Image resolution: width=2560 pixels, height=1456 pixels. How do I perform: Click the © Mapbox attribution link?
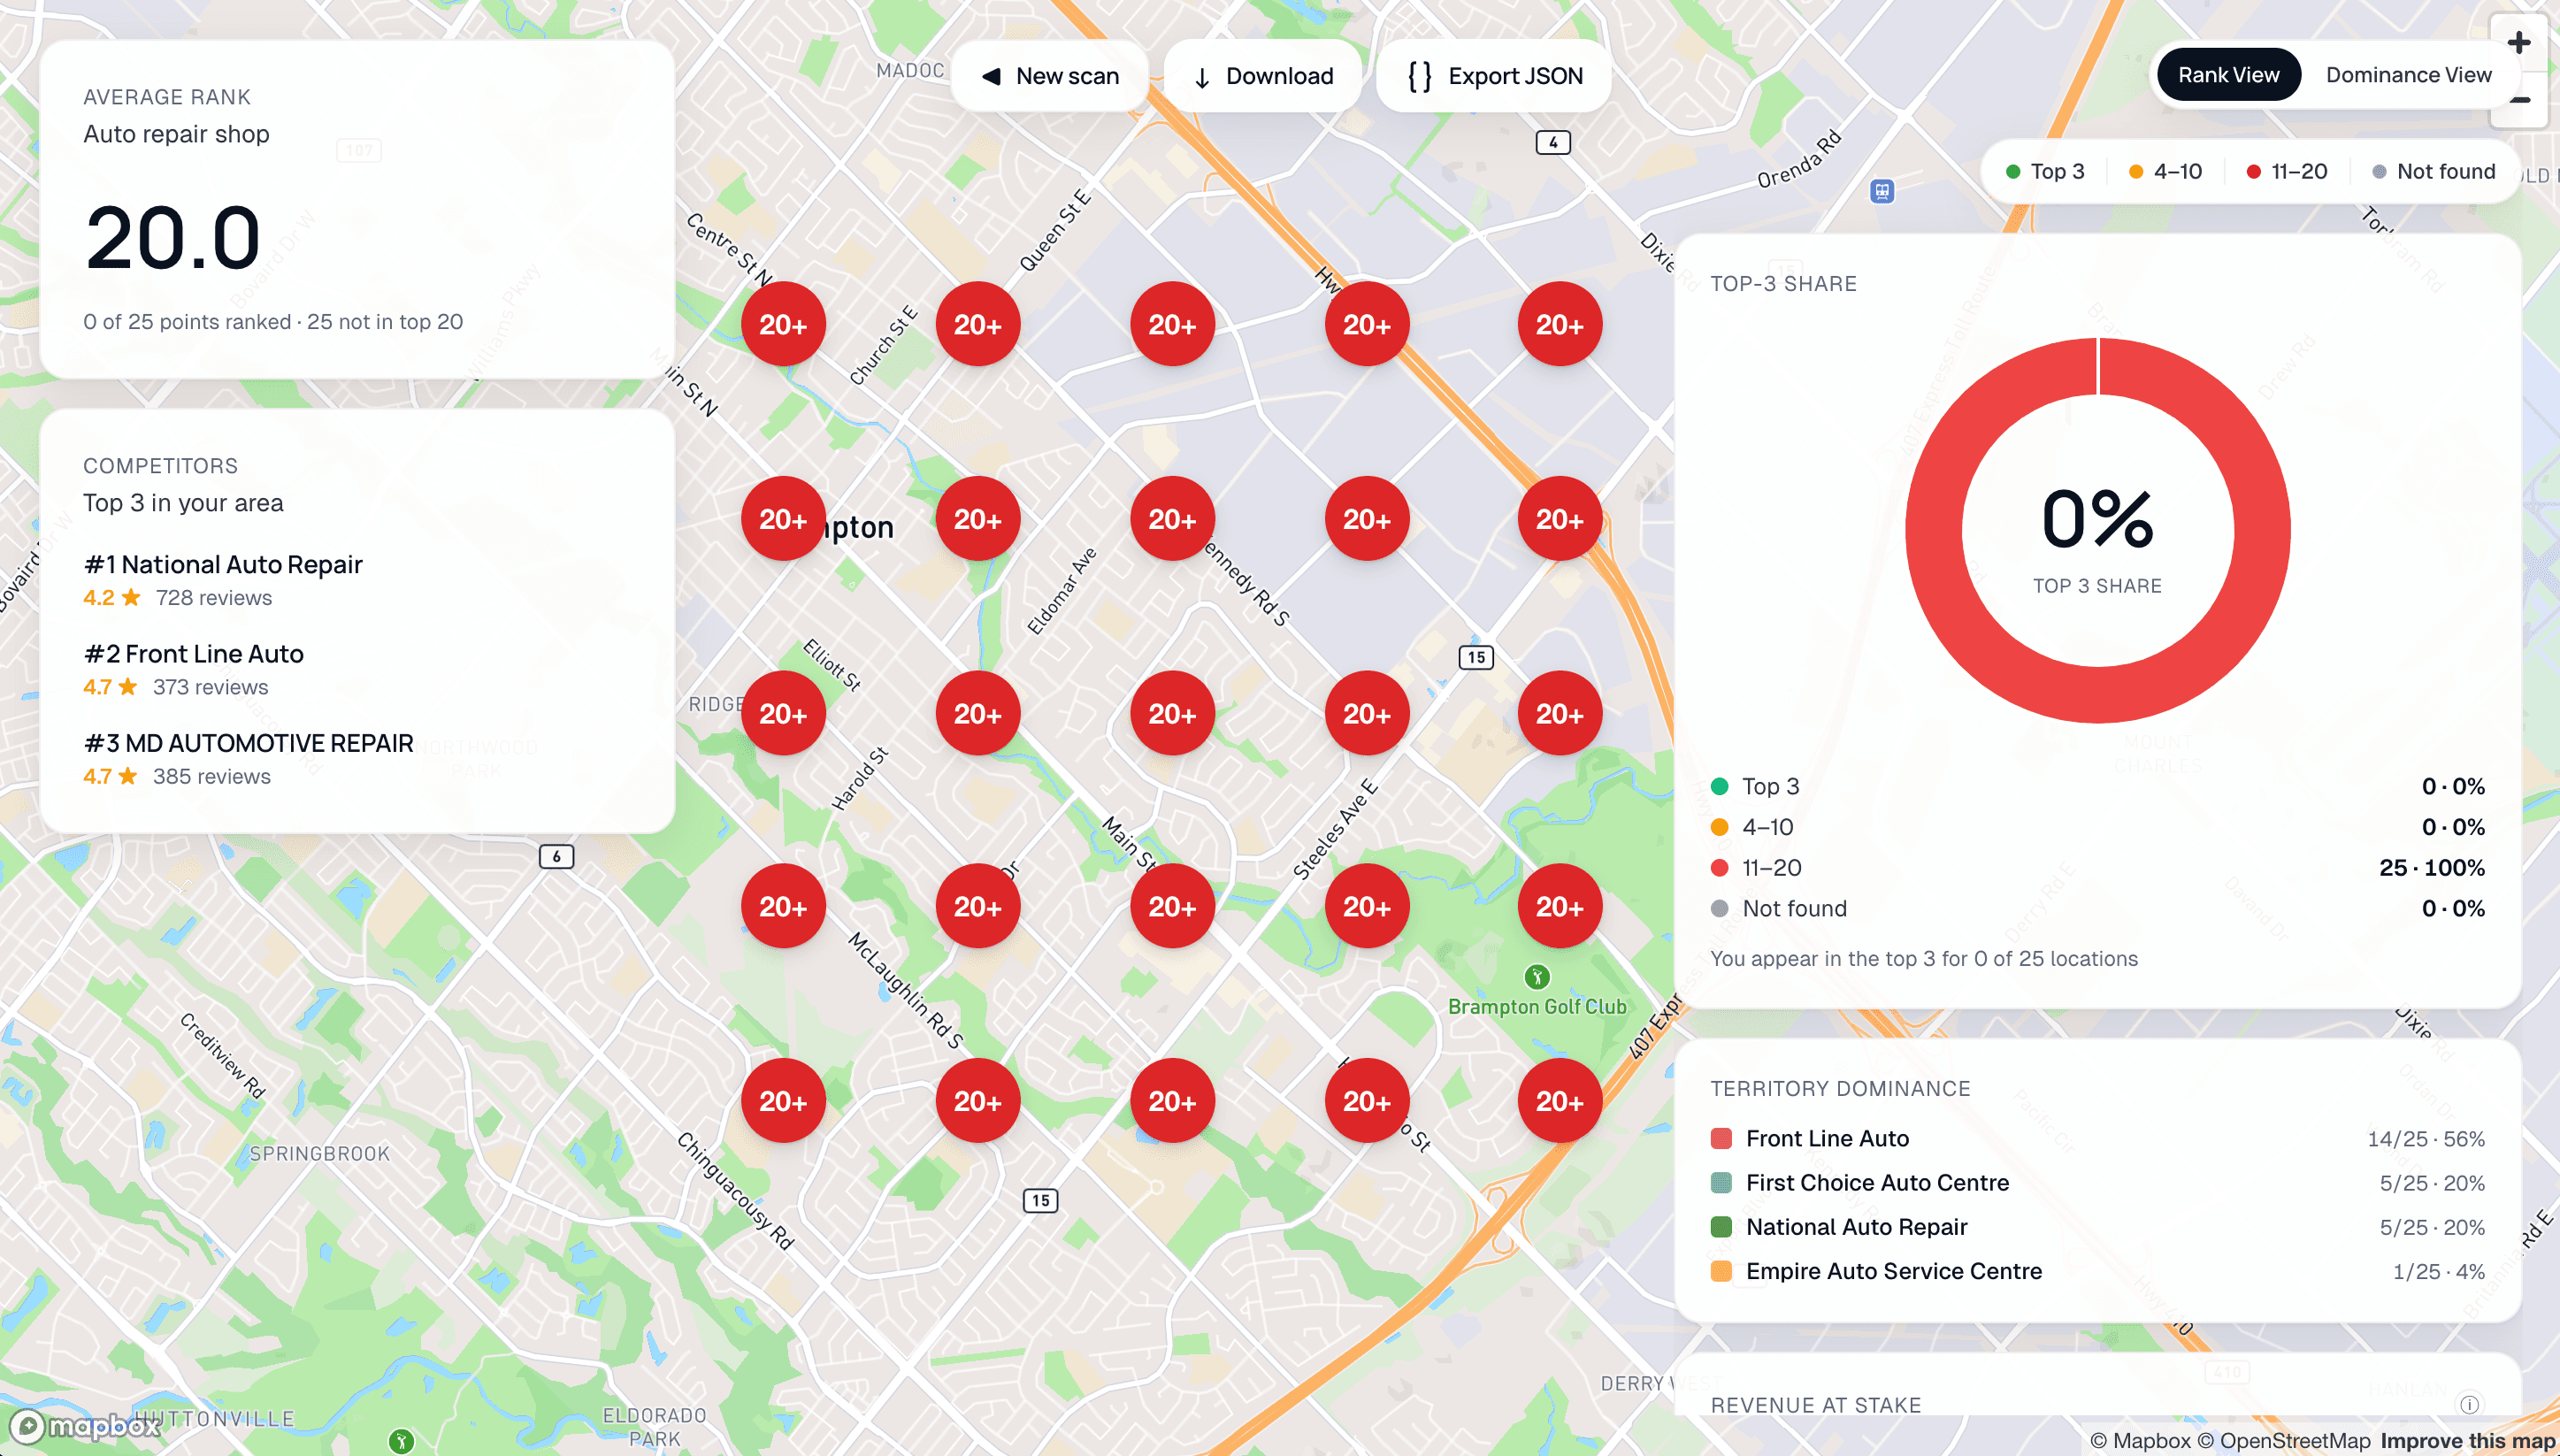coord(2140,1441)
